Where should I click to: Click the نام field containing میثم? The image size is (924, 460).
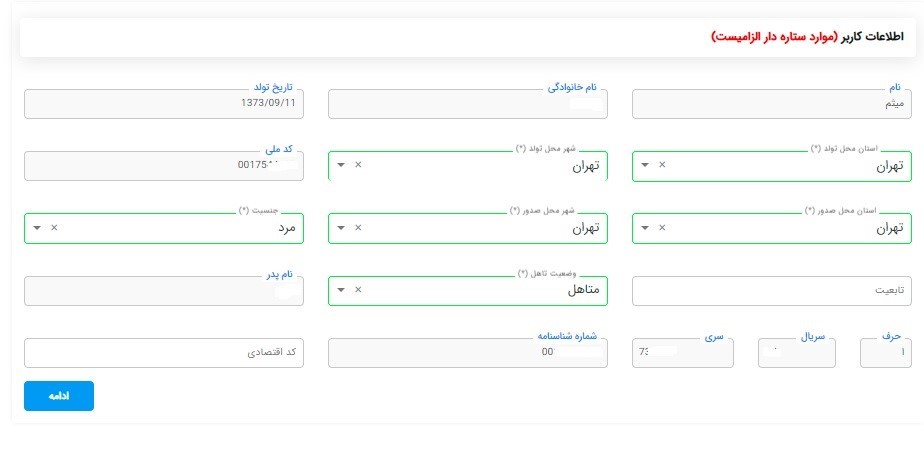tap(771, 104)
